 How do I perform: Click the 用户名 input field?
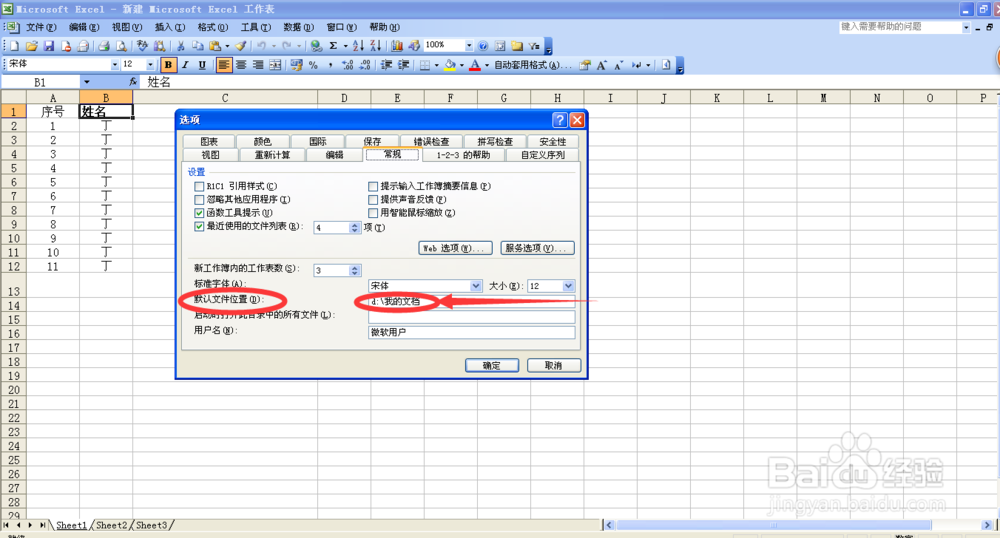tap(472, 332)
